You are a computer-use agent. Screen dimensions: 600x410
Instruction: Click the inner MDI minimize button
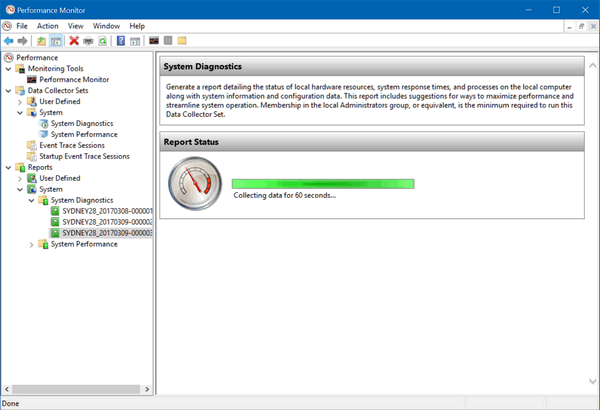[569, 26]
